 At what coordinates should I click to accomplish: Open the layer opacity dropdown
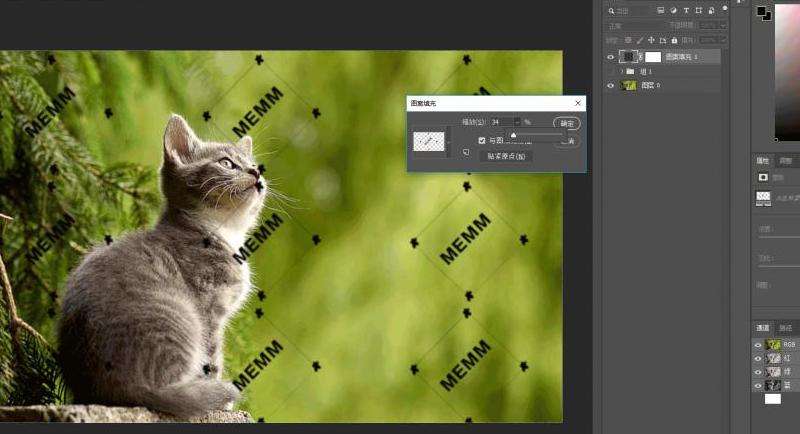click(x=723, y=25)
